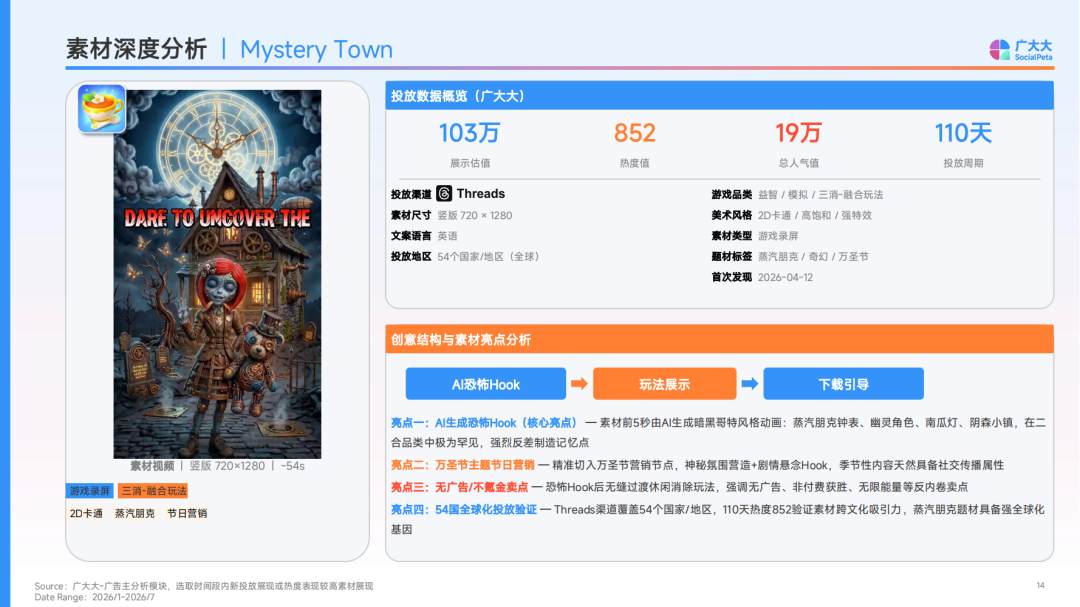Click the 下载引导 step button
The height and width of the screenshot is (607, 1080).
click(843, 384)
